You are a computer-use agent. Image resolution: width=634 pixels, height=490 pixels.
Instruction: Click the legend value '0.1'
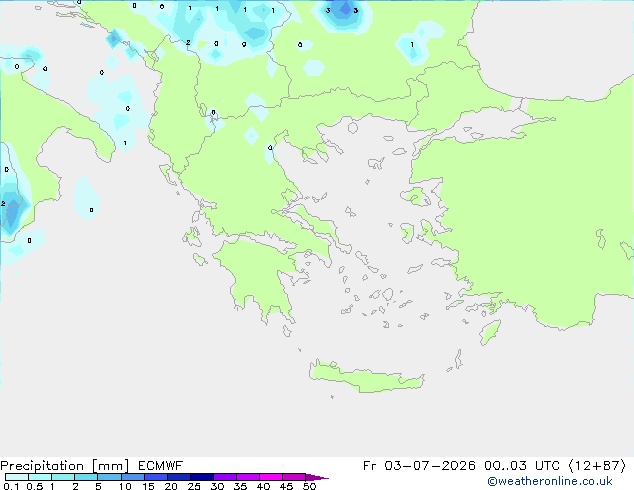11,486
